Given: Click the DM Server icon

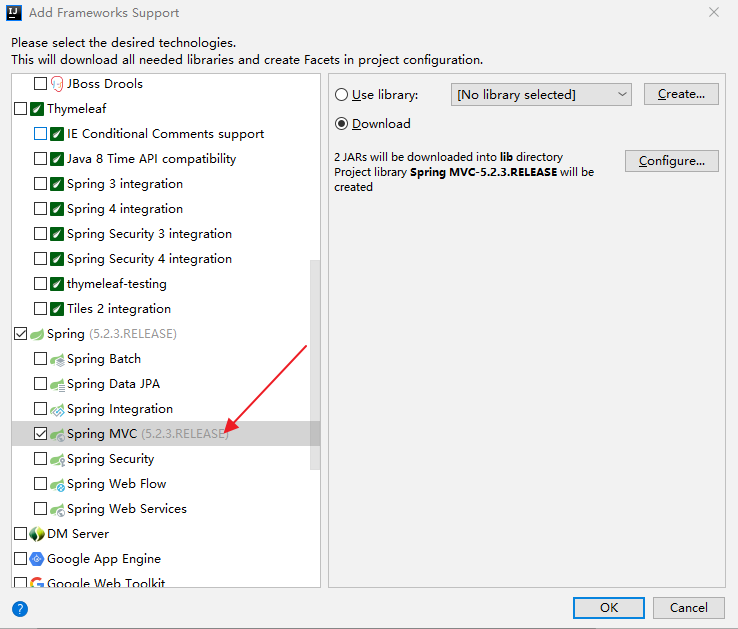Looking at the screenshot, I should [x=37, y=534].
